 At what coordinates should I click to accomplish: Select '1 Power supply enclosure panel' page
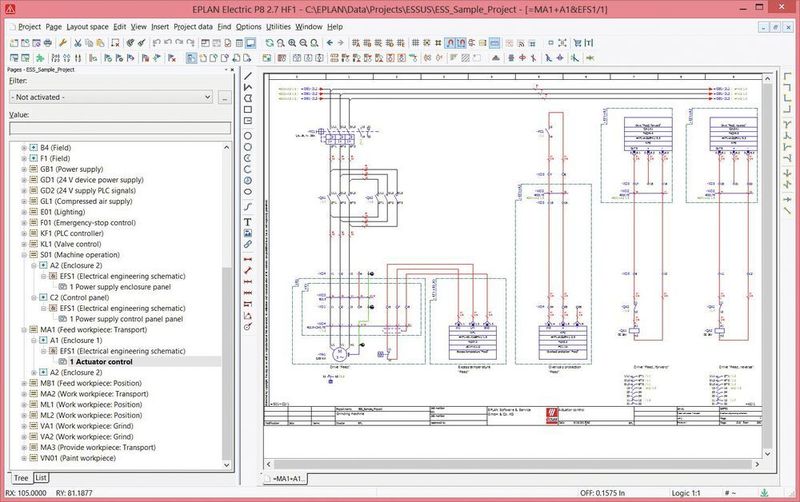120,287
